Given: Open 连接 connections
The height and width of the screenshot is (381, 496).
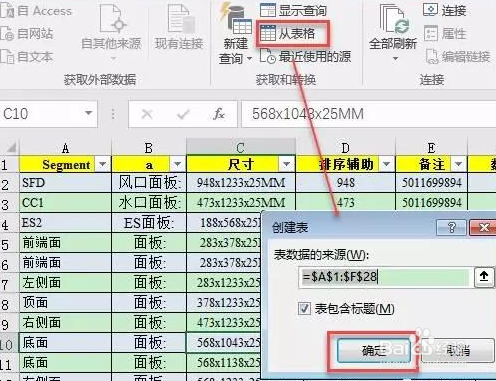Looking at the screenshot, I should pyautogui.click(x=445, y=10).
